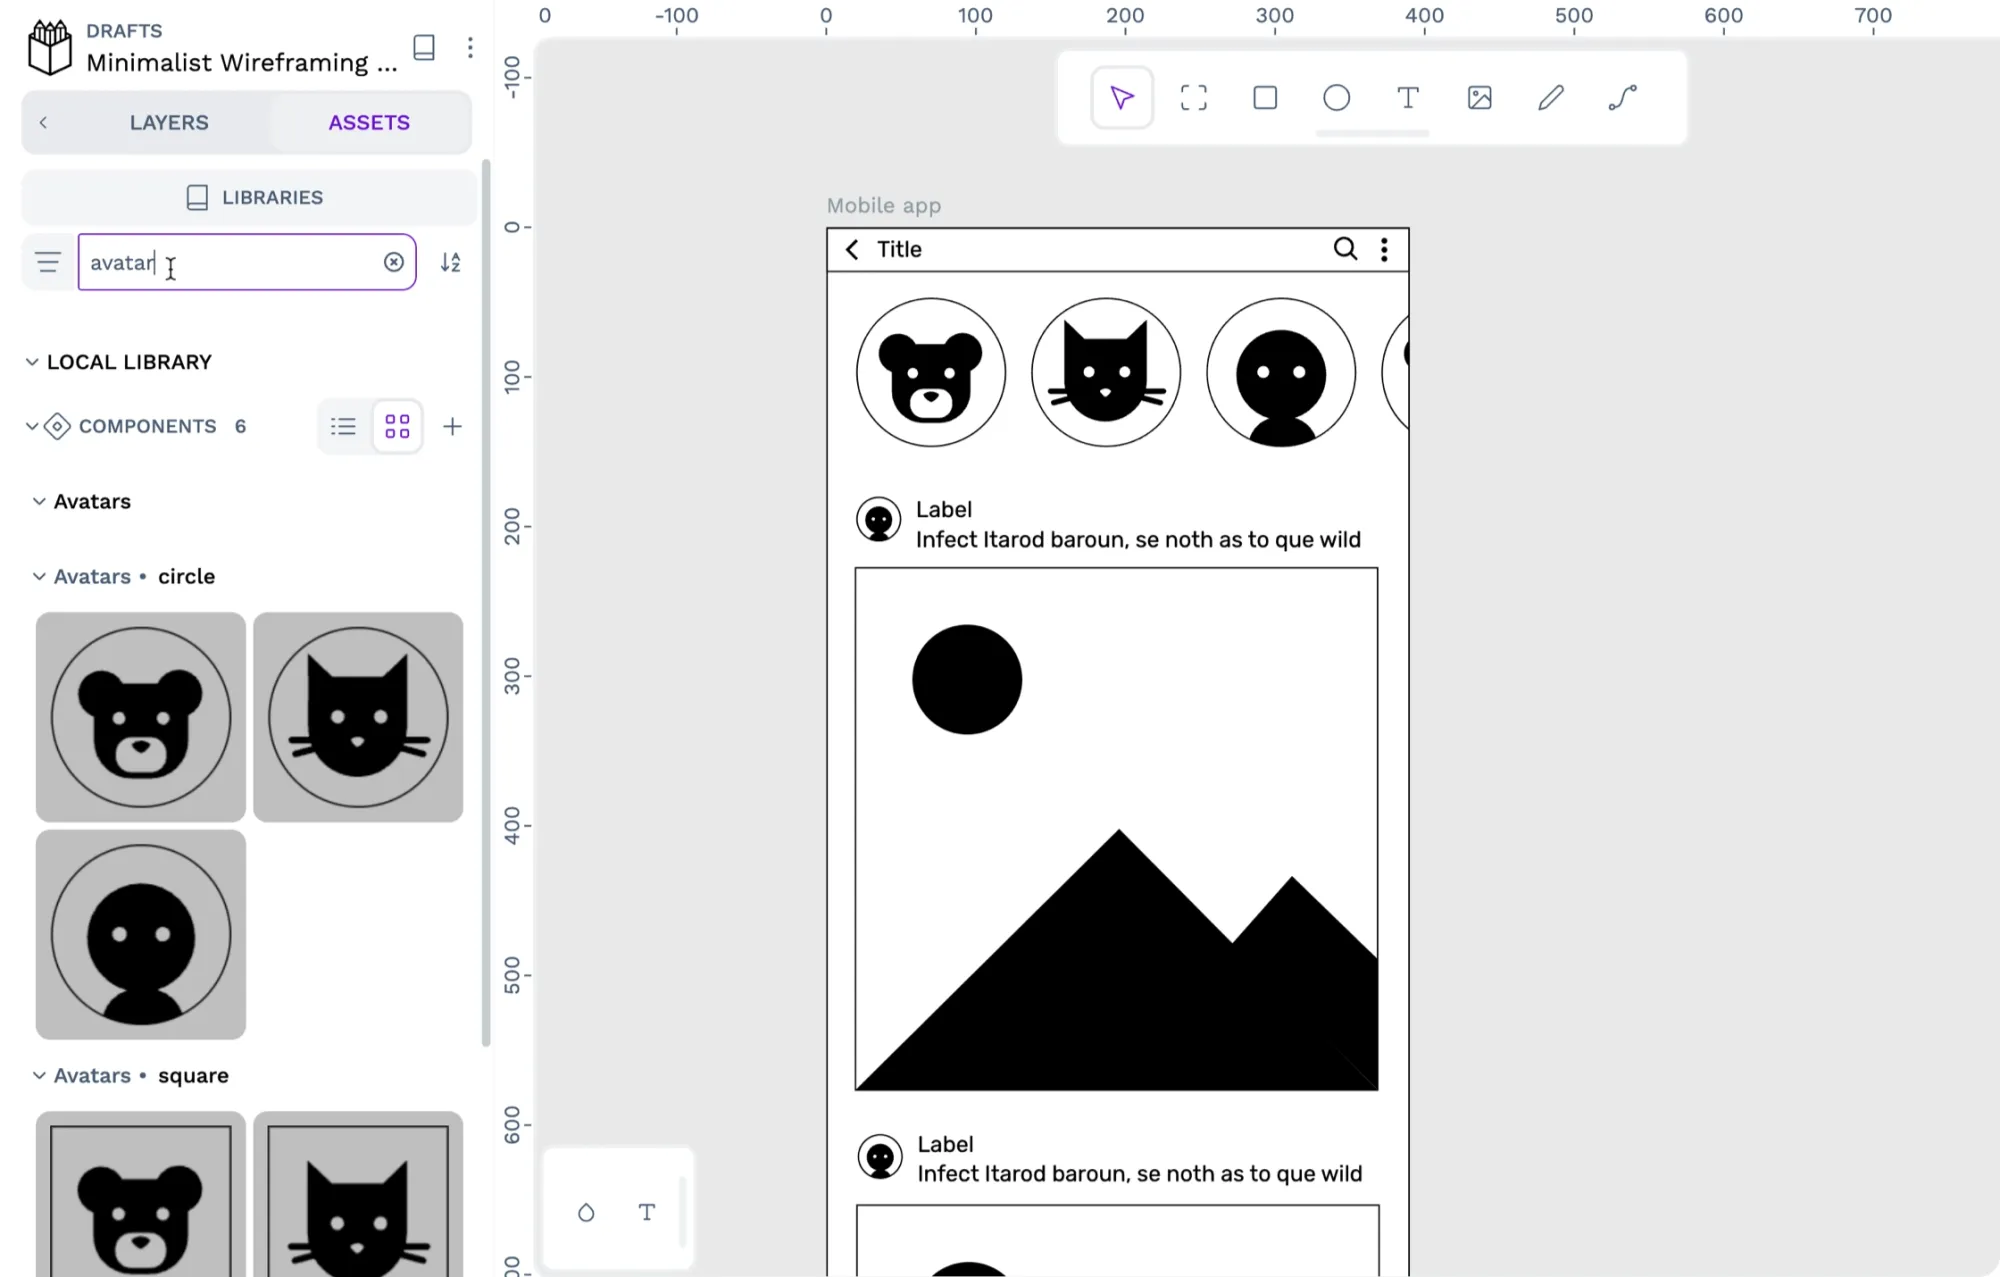This screenshot has width=2000, height=1277.
Task: Enable the sort/filter toggle for assets
Action: (450, 262)
